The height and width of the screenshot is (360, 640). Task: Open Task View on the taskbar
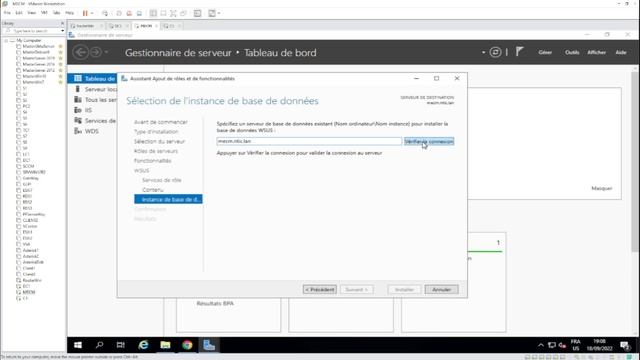click(121, 345)
